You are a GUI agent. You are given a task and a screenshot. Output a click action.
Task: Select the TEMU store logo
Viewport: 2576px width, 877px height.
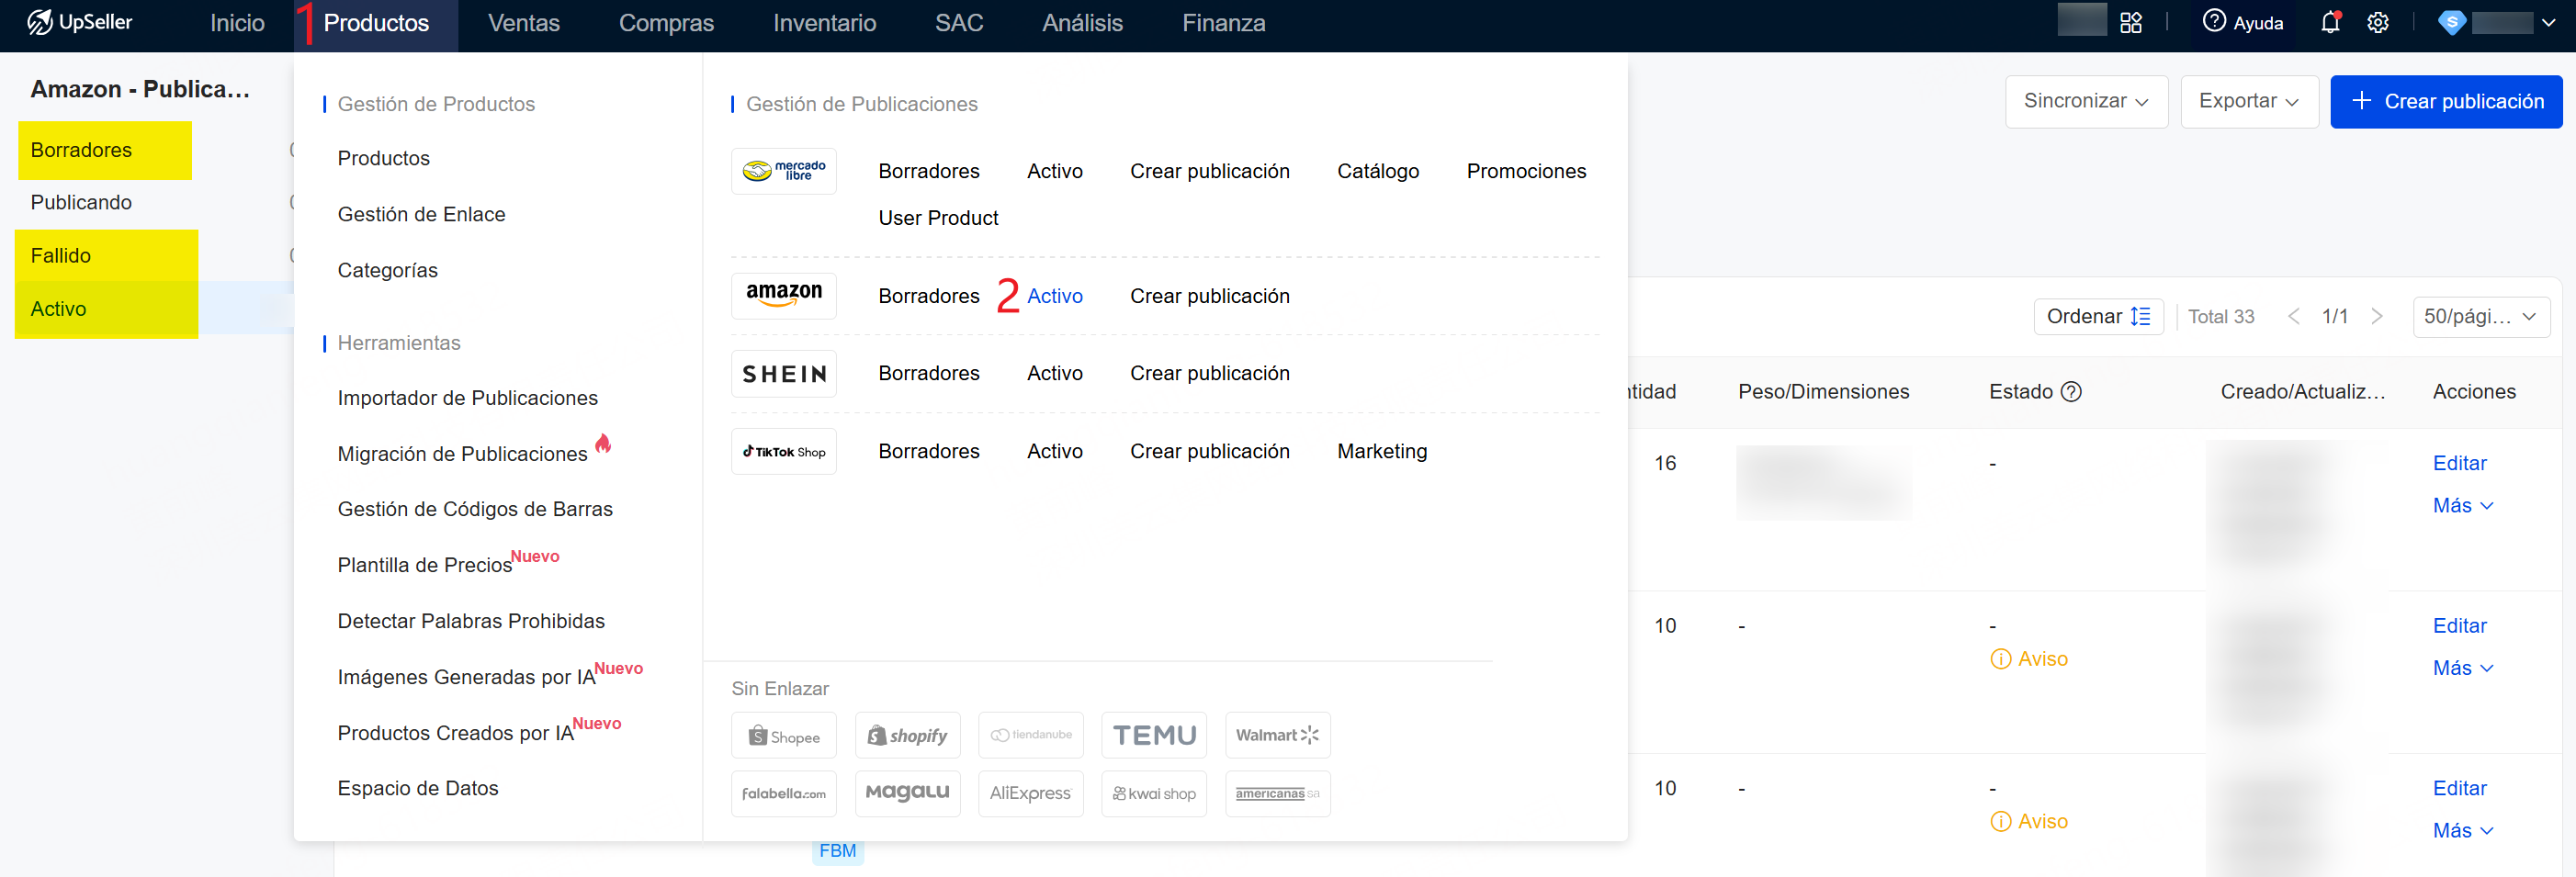pos(1153,736)
